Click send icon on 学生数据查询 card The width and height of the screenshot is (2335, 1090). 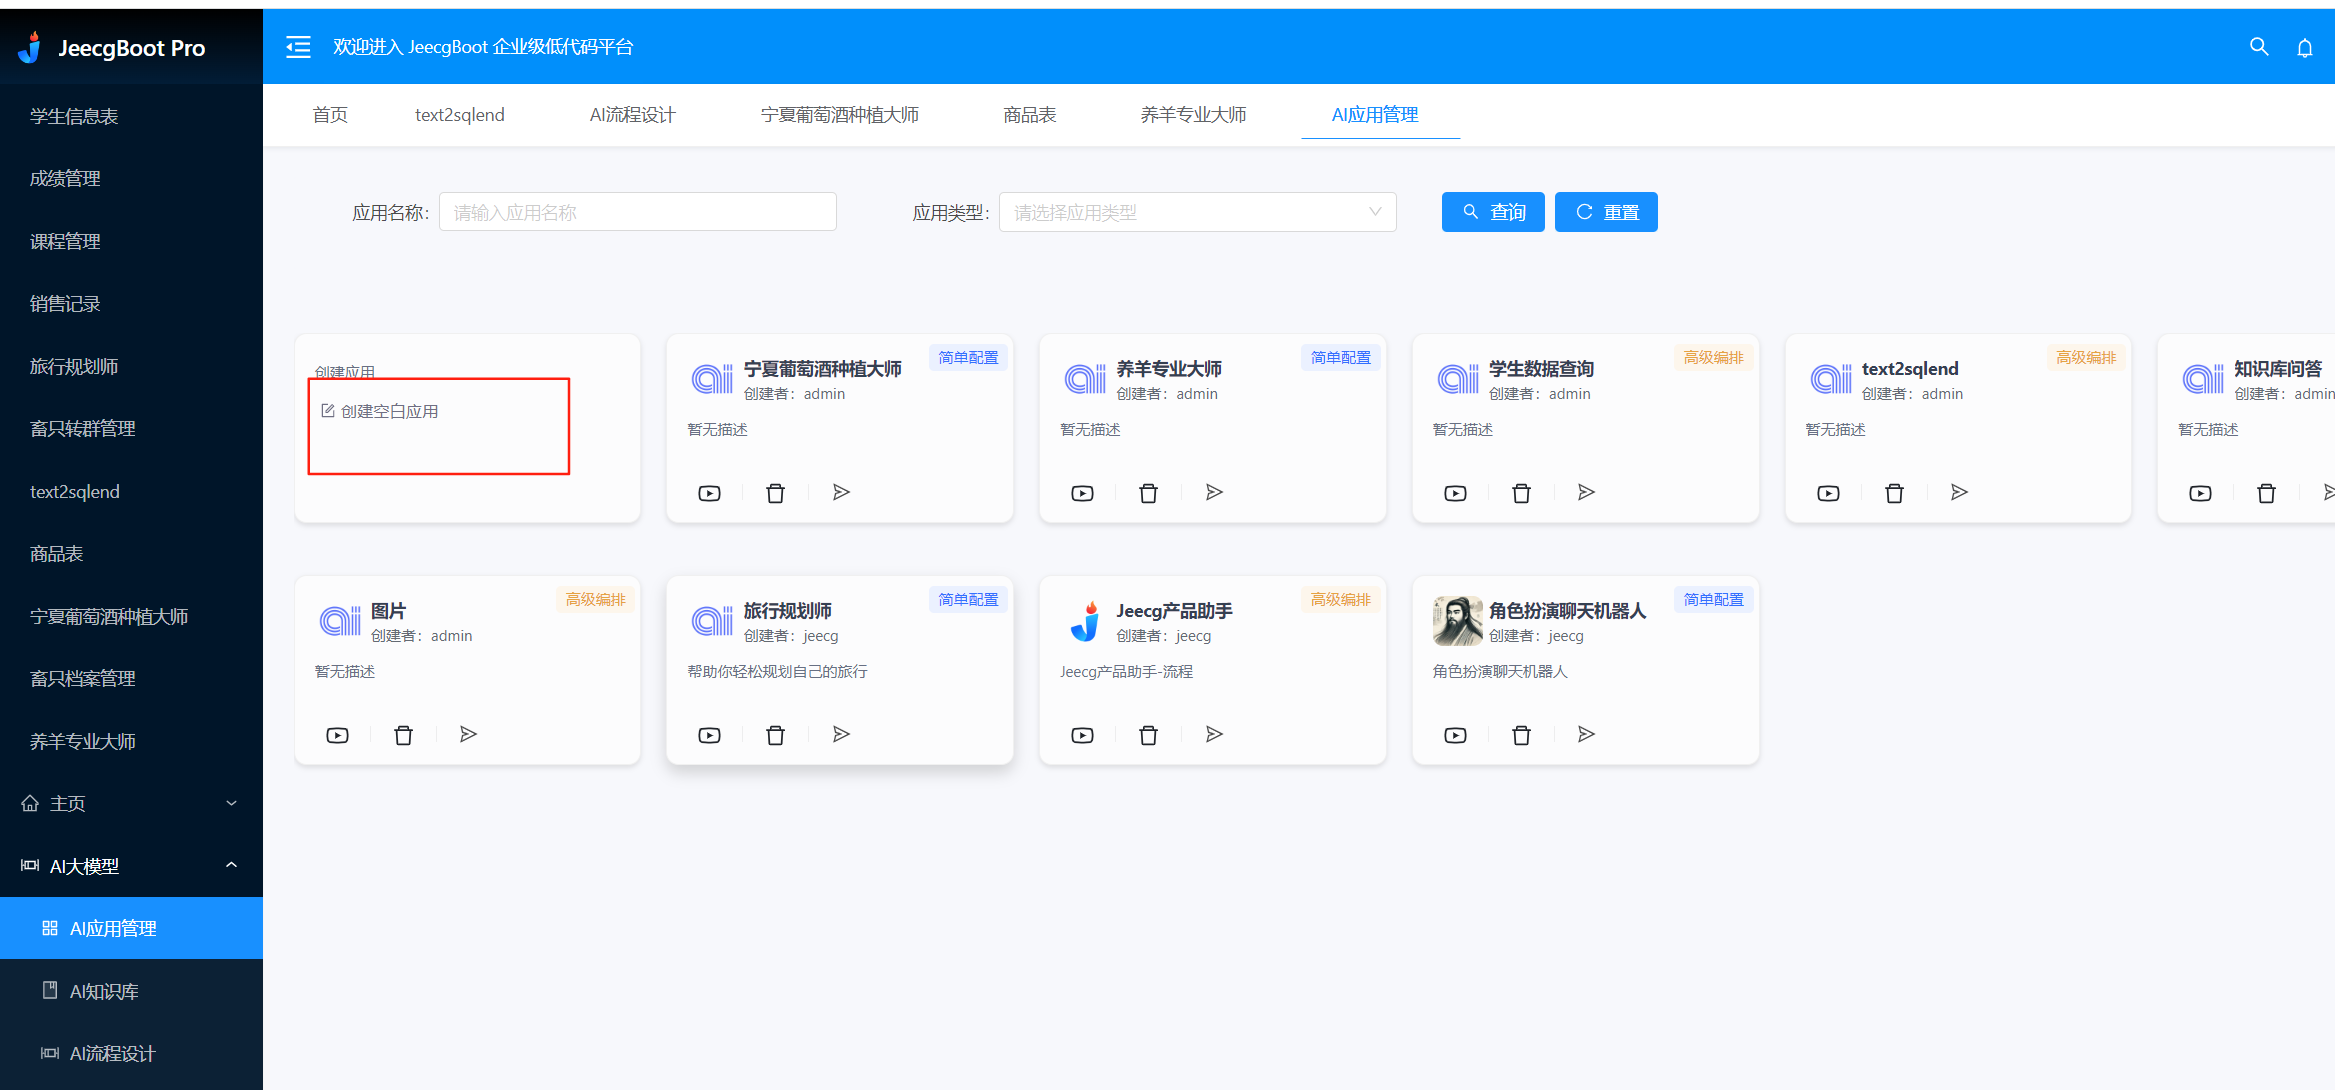point(1586,492)
